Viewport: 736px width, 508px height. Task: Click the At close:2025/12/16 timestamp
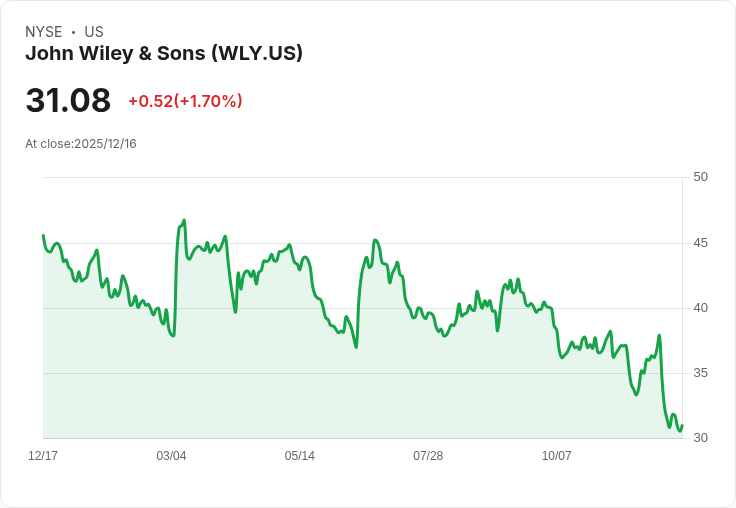(x=81, y=144)
